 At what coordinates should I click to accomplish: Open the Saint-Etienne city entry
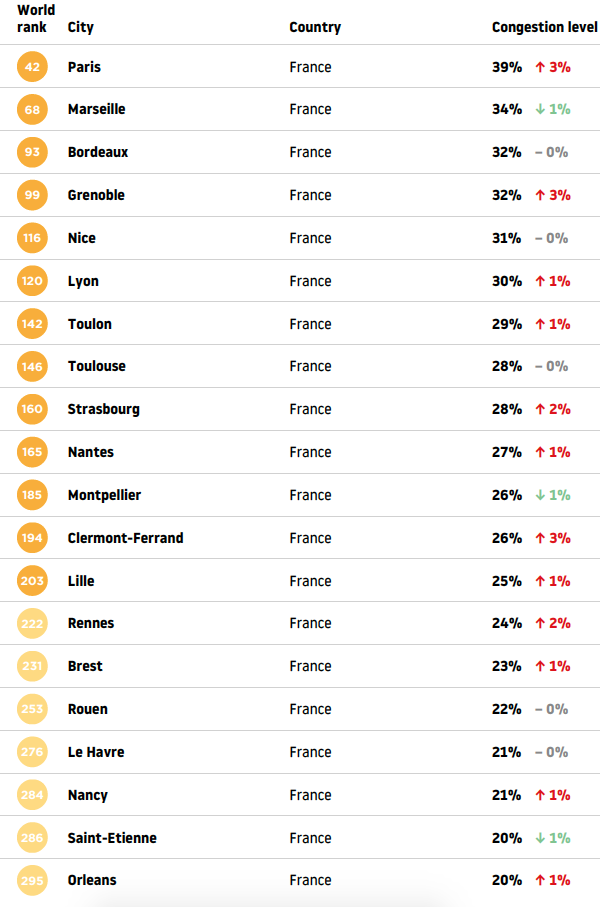[x=112, y=838]
